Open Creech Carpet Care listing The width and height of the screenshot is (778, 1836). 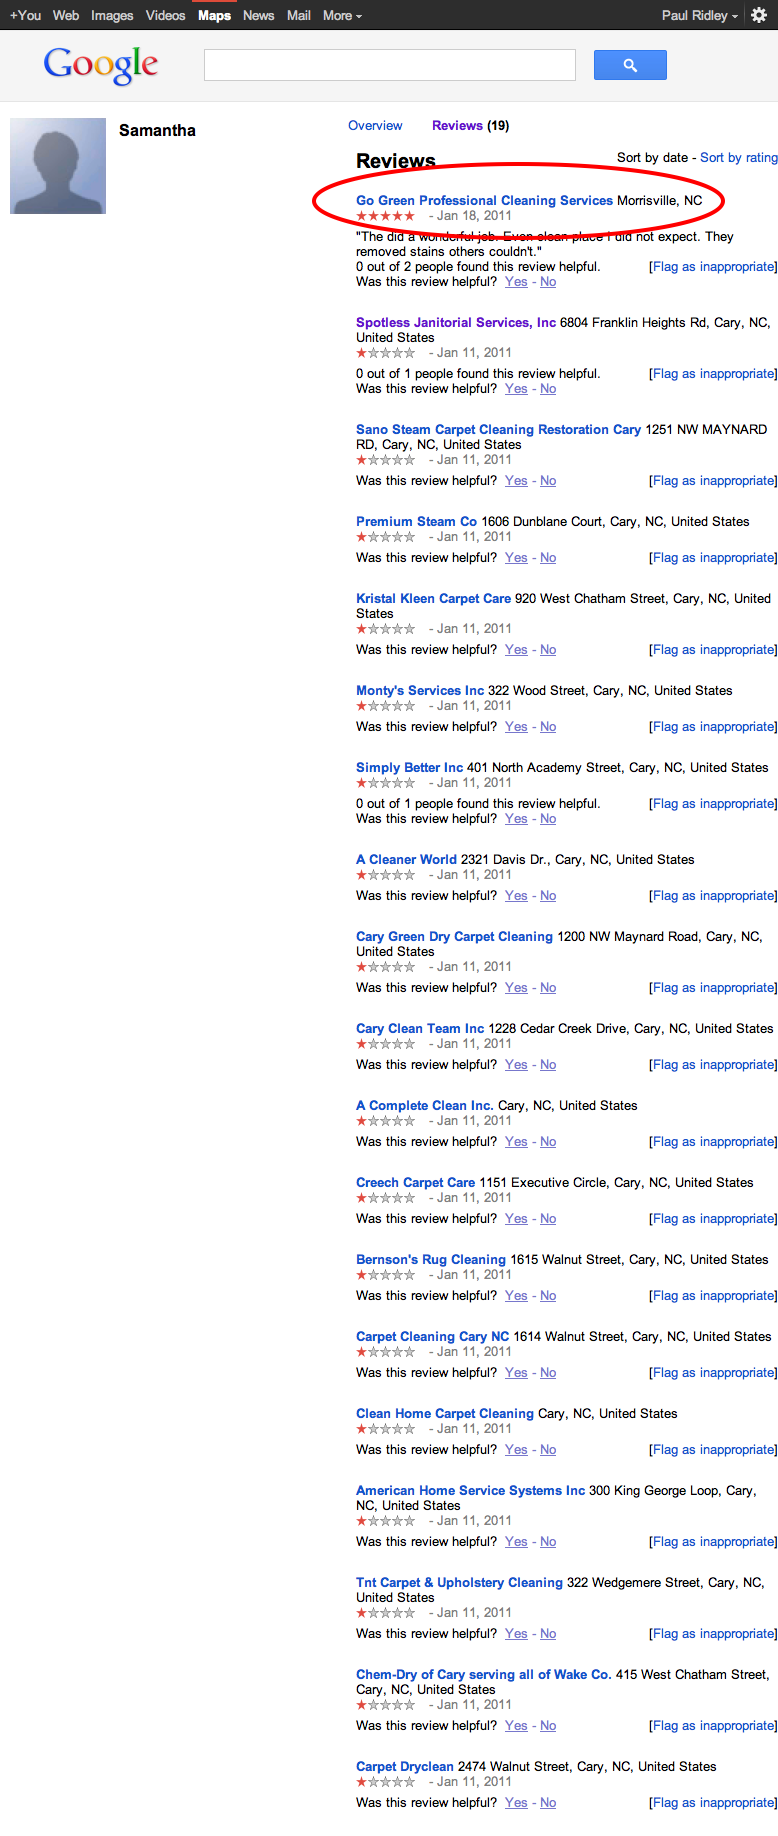tap(415, 1183)
